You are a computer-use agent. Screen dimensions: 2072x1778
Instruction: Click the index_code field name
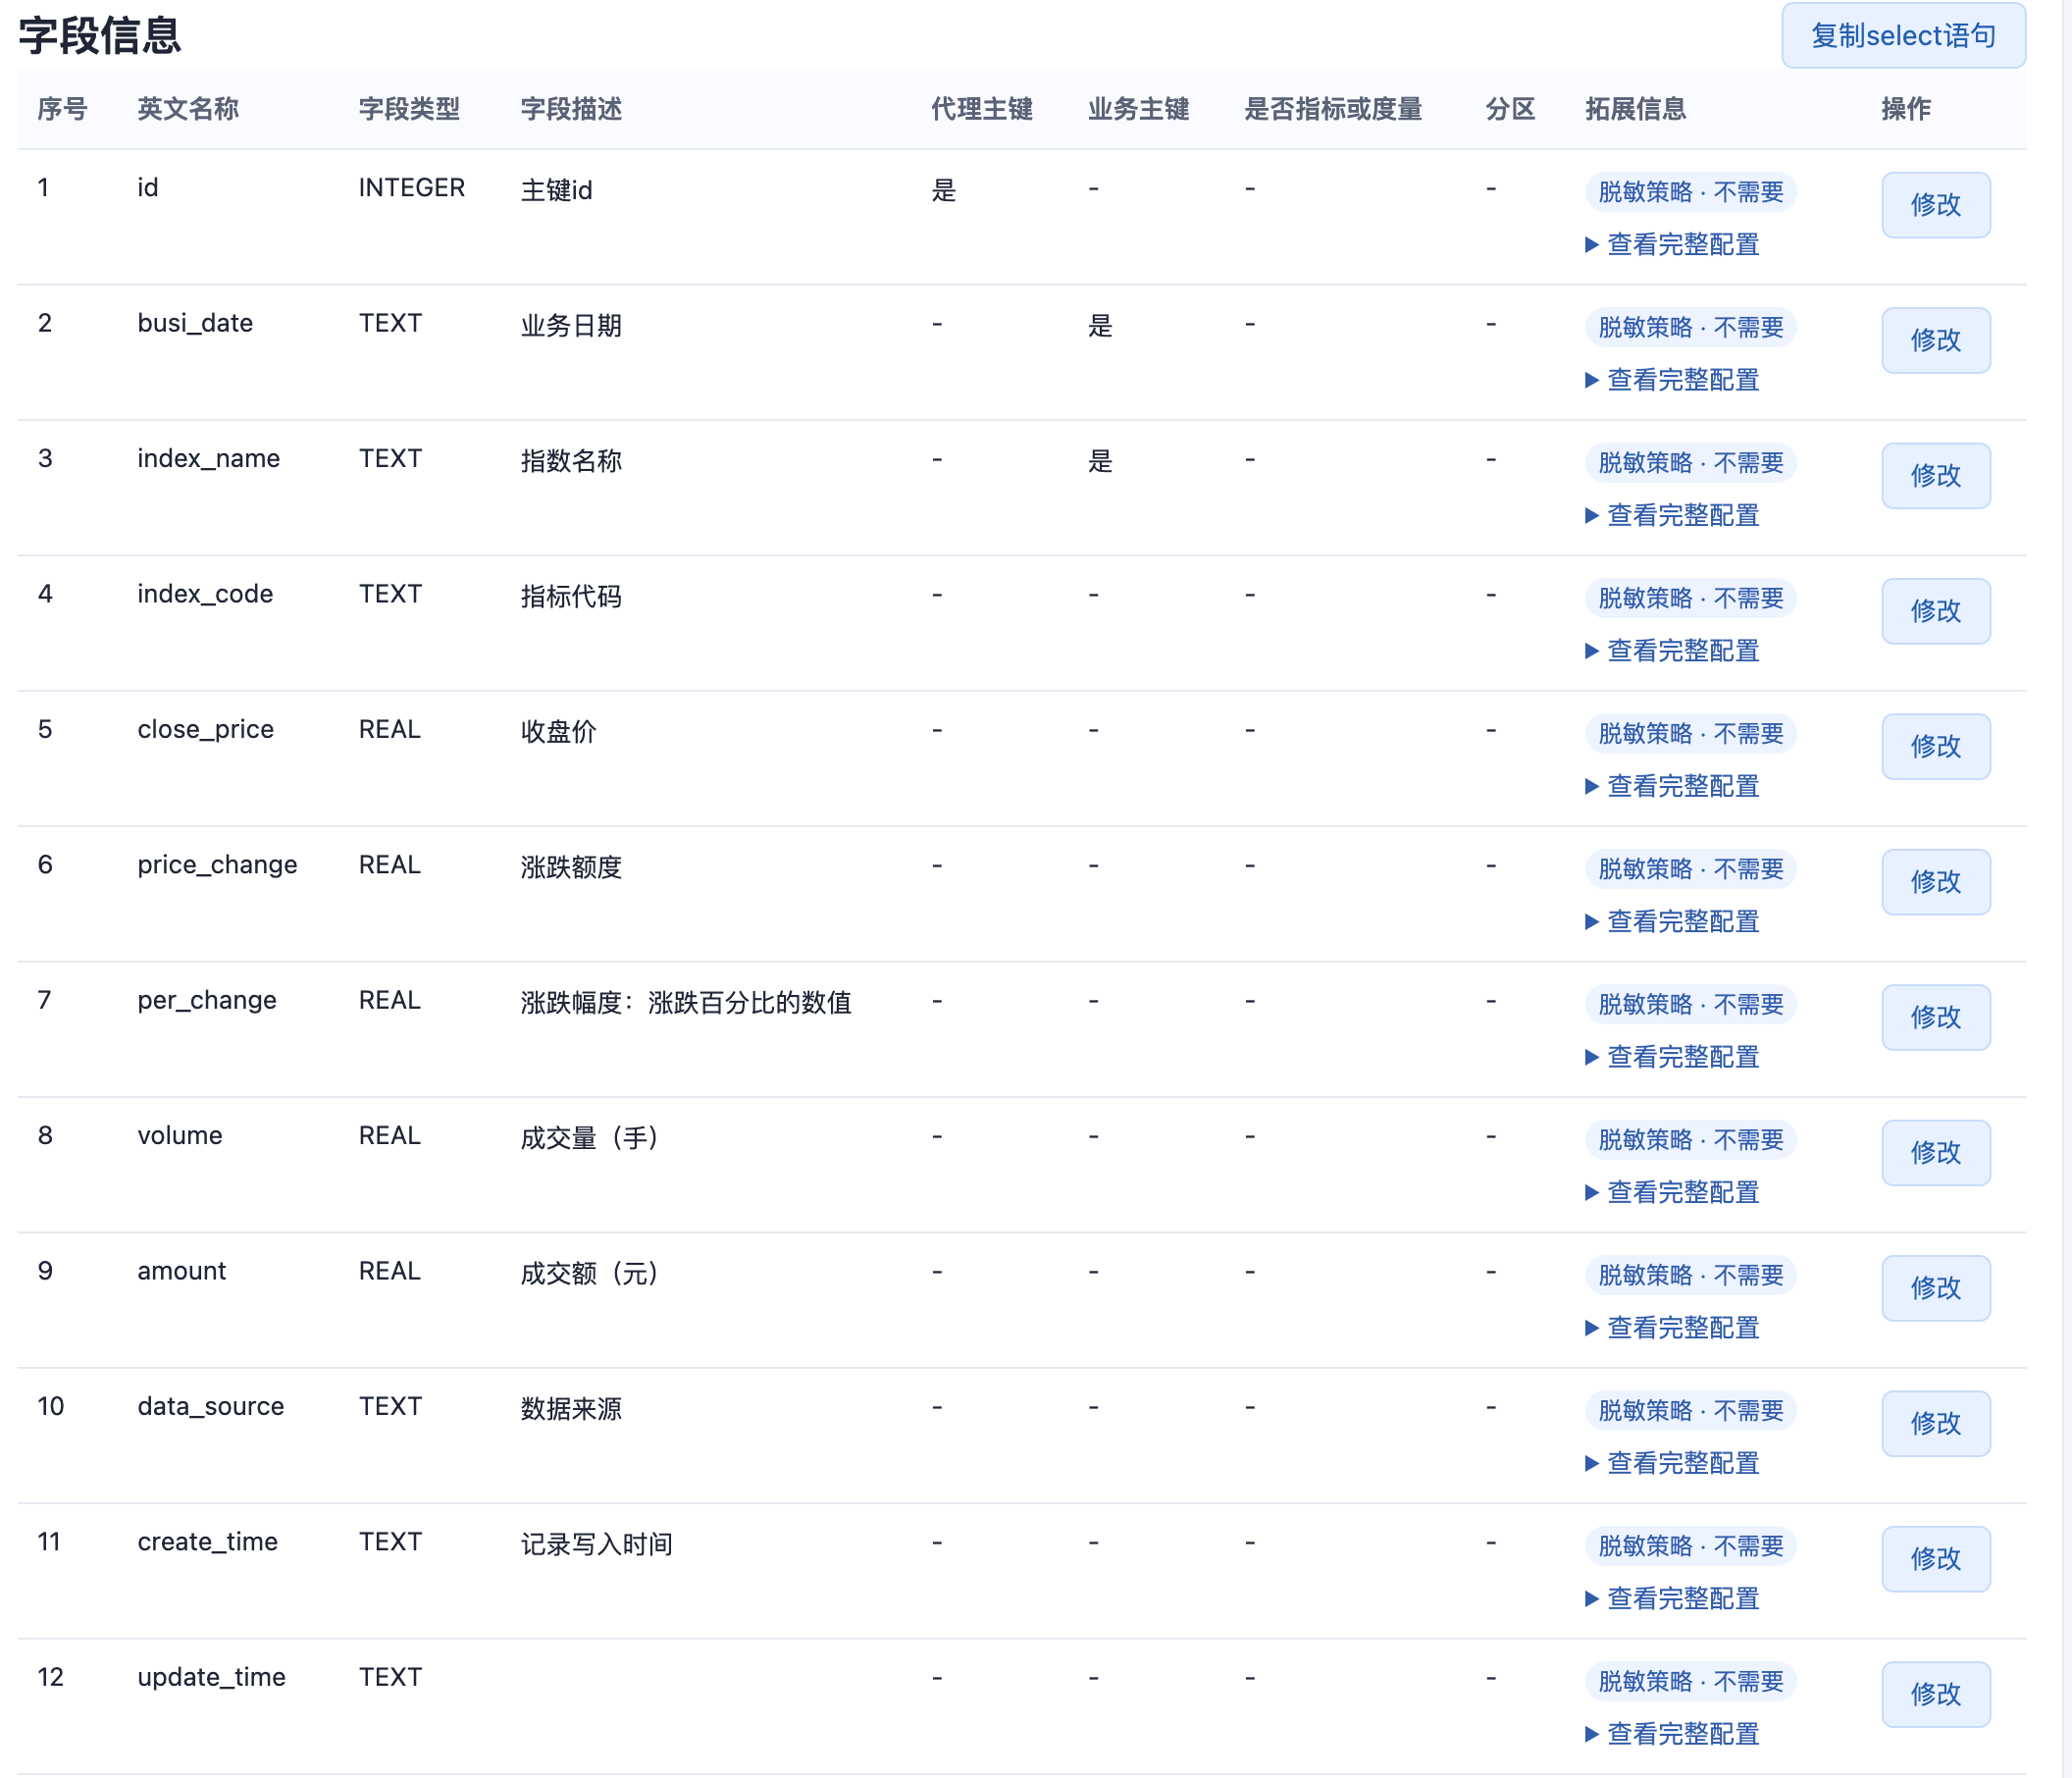[x=205, y=594]
